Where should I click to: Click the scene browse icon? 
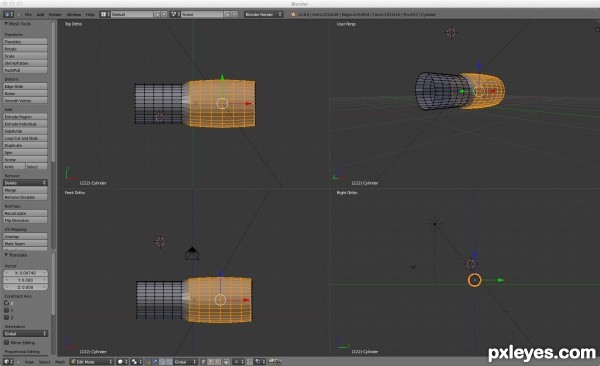175,14
